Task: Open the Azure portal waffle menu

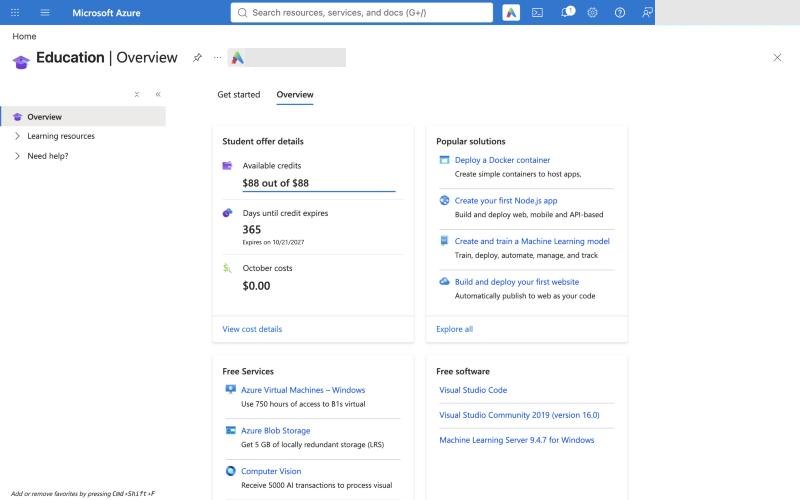Action: [15, 12]
